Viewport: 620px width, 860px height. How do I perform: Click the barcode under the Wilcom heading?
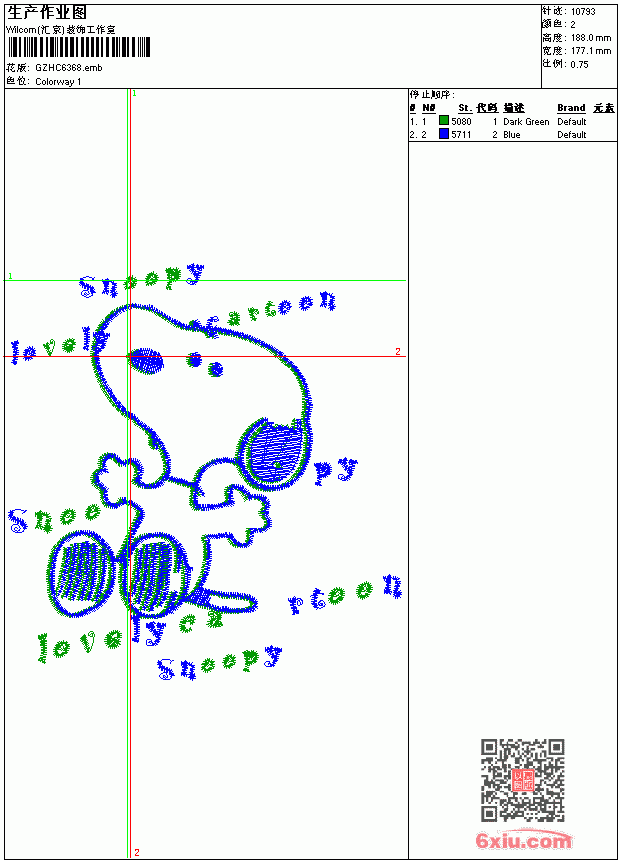(x=78, y=47)
